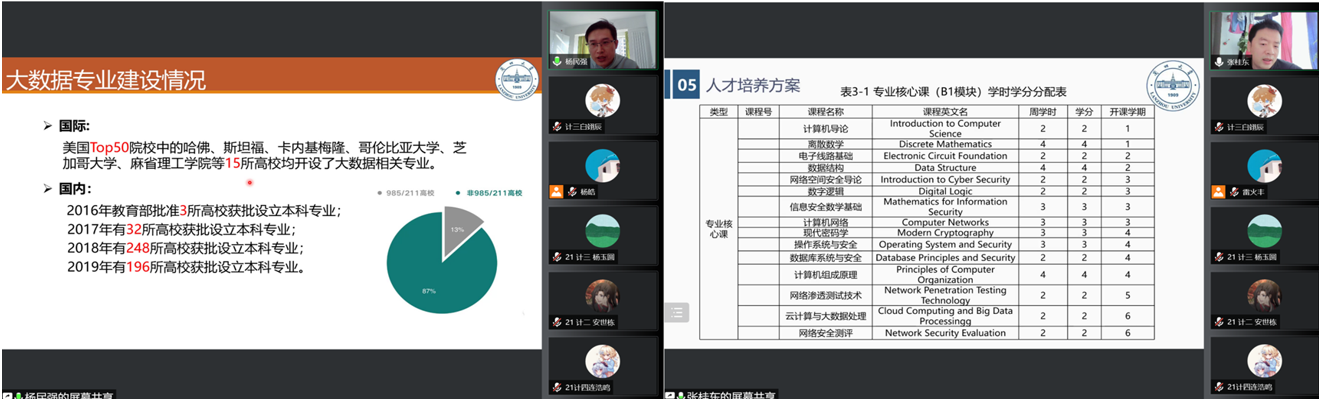This screenshot has height=399, width=1319.
Task: Open the sidebar list icon beside the table slide
Action: click(x=677, y=313)
